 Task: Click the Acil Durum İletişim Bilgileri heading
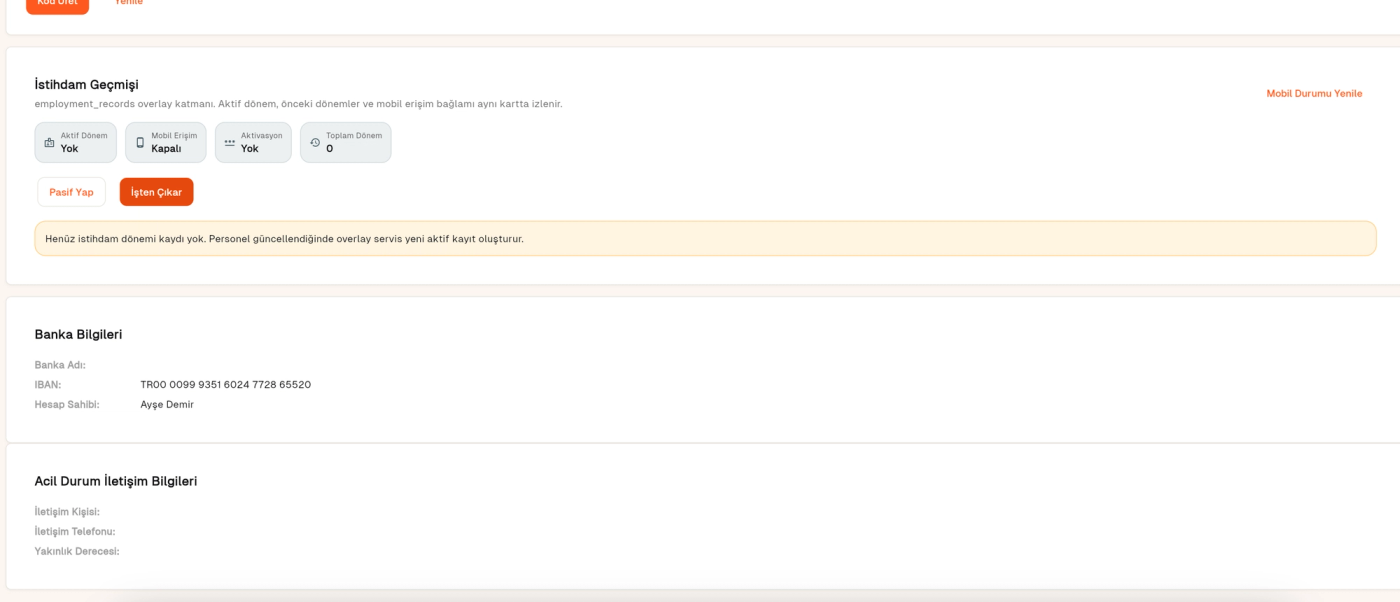click(x=116, y=481)
